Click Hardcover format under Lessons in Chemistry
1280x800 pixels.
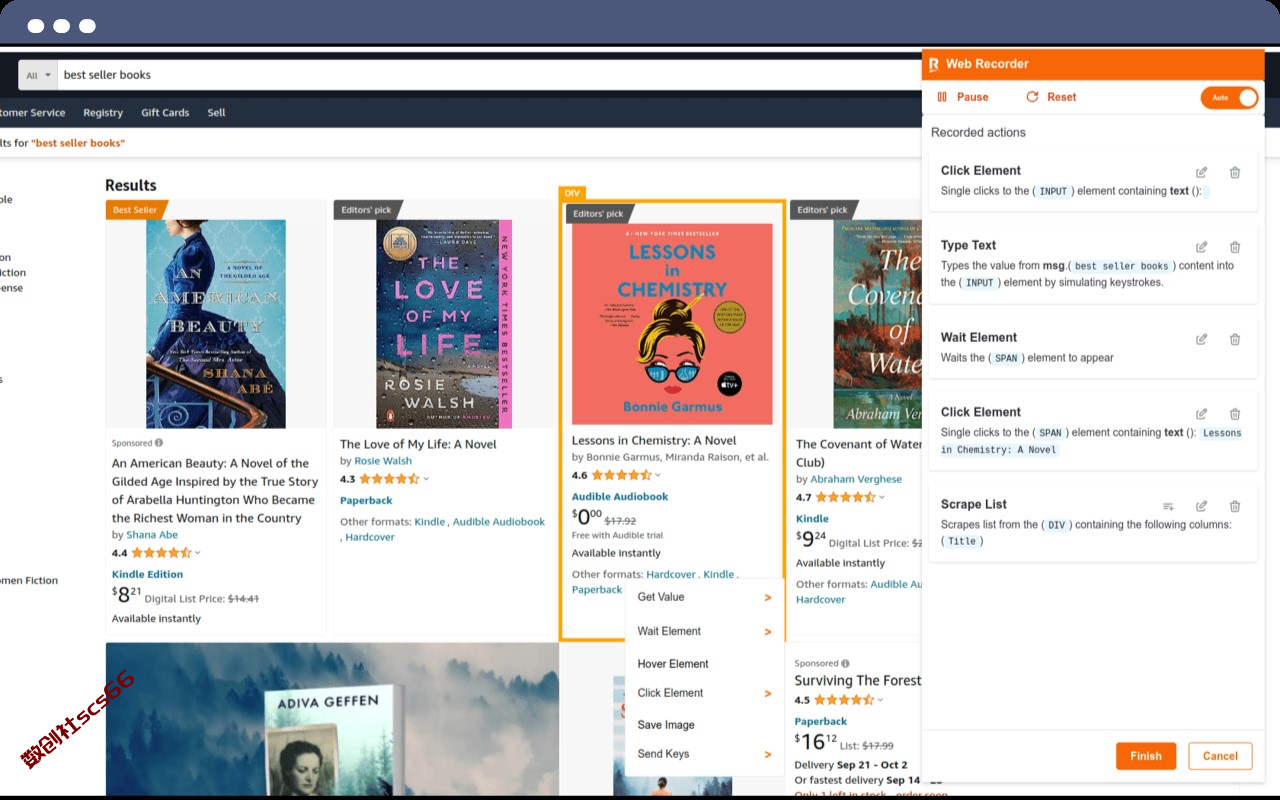coord(671,574)
